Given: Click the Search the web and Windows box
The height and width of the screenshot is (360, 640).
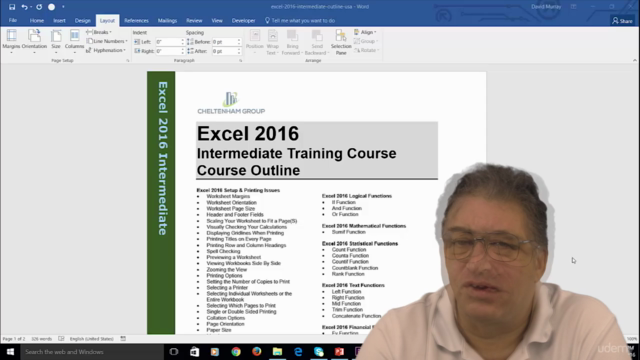Looking at the screenshot, I should [92, 351].
